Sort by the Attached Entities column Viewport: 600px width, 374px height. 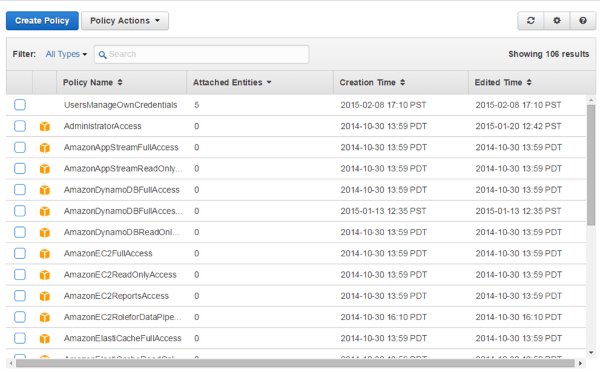[x=232, y=82]
